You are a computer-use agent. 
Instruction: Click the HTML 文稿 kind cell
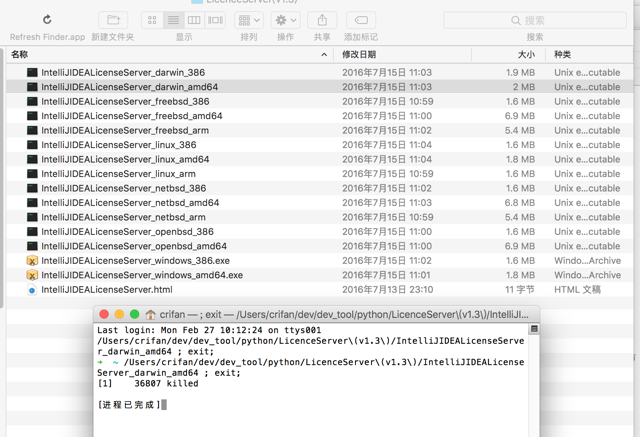577,290
